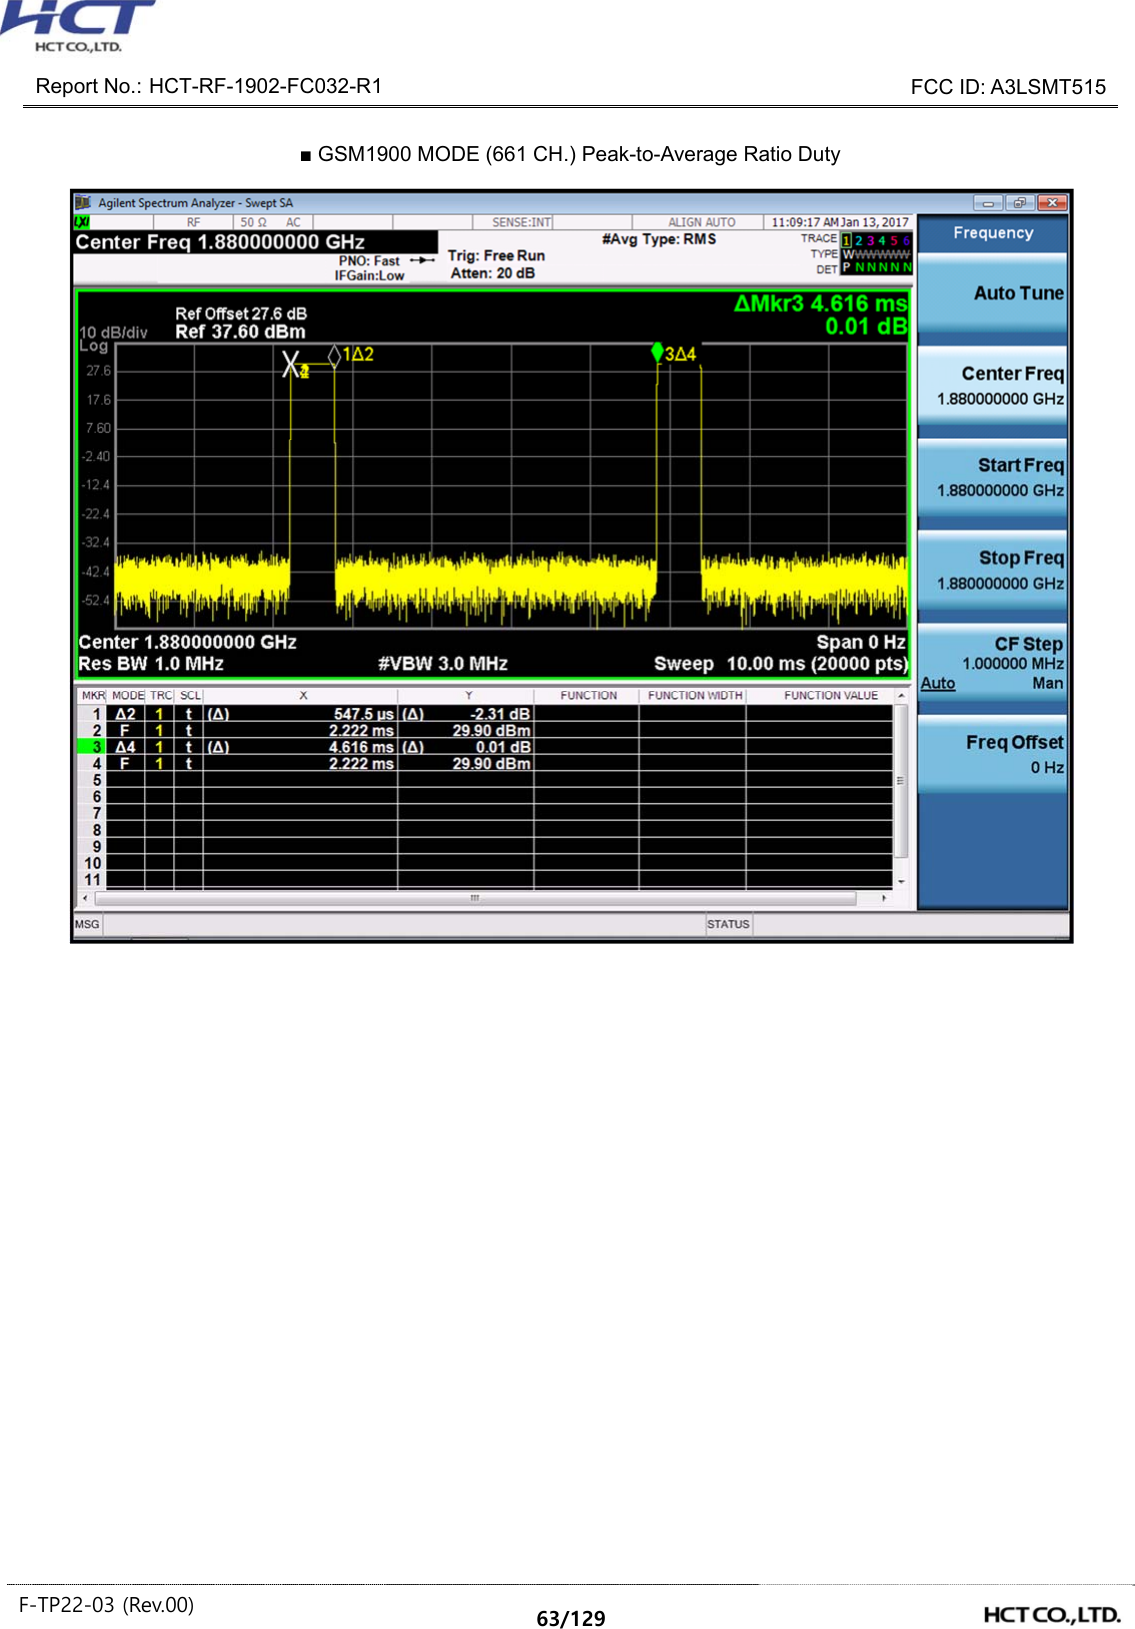Click the #VBW 3.0 MHz label
This screenshot has width=1135, height=1629.
[443, 664]
